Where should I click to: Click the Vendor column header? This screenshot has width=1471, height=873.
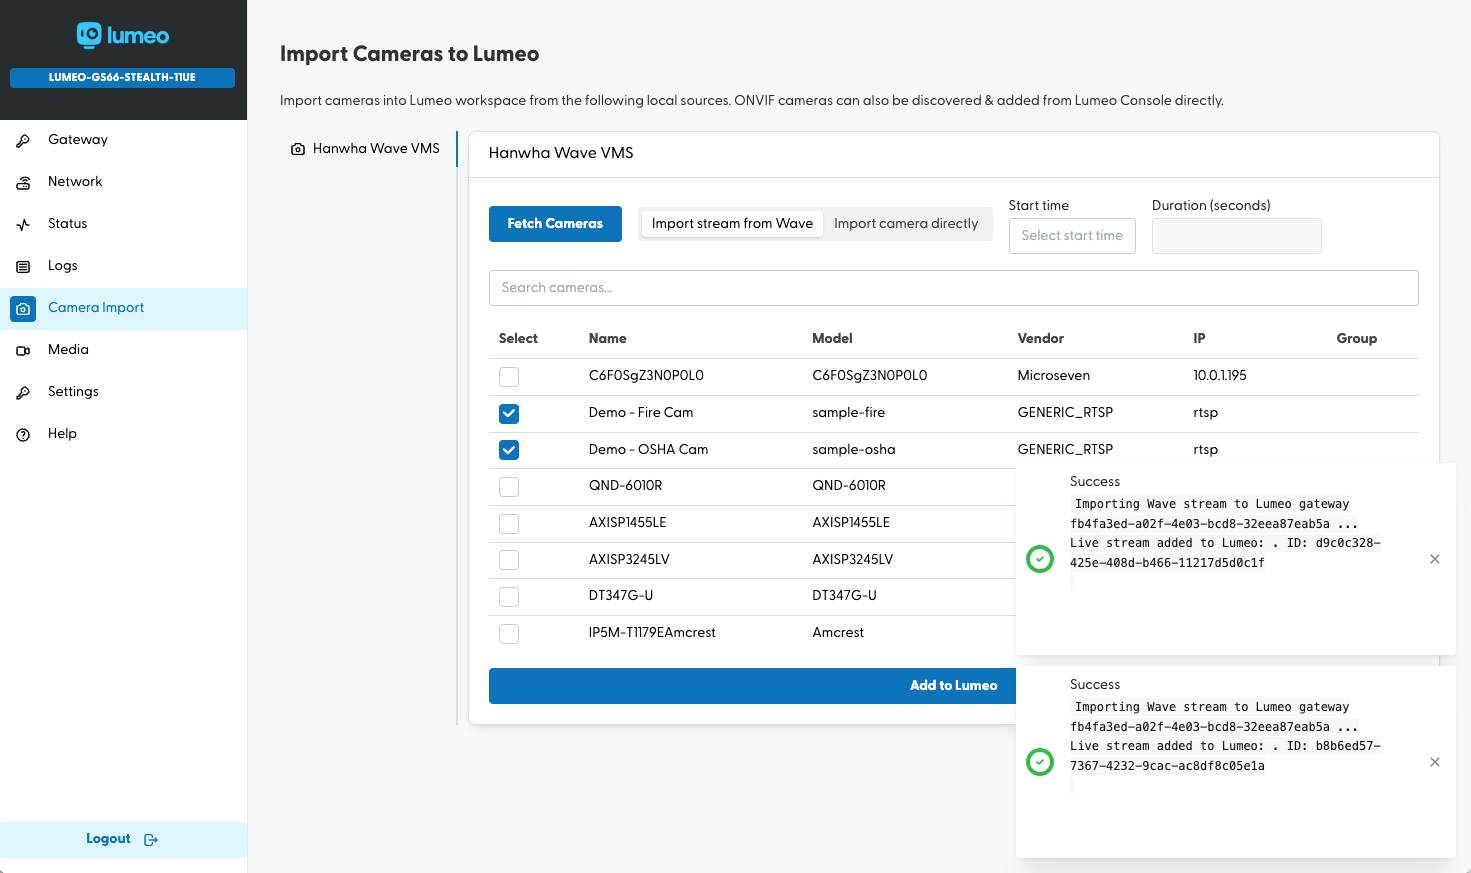[x=1040, y=339]
